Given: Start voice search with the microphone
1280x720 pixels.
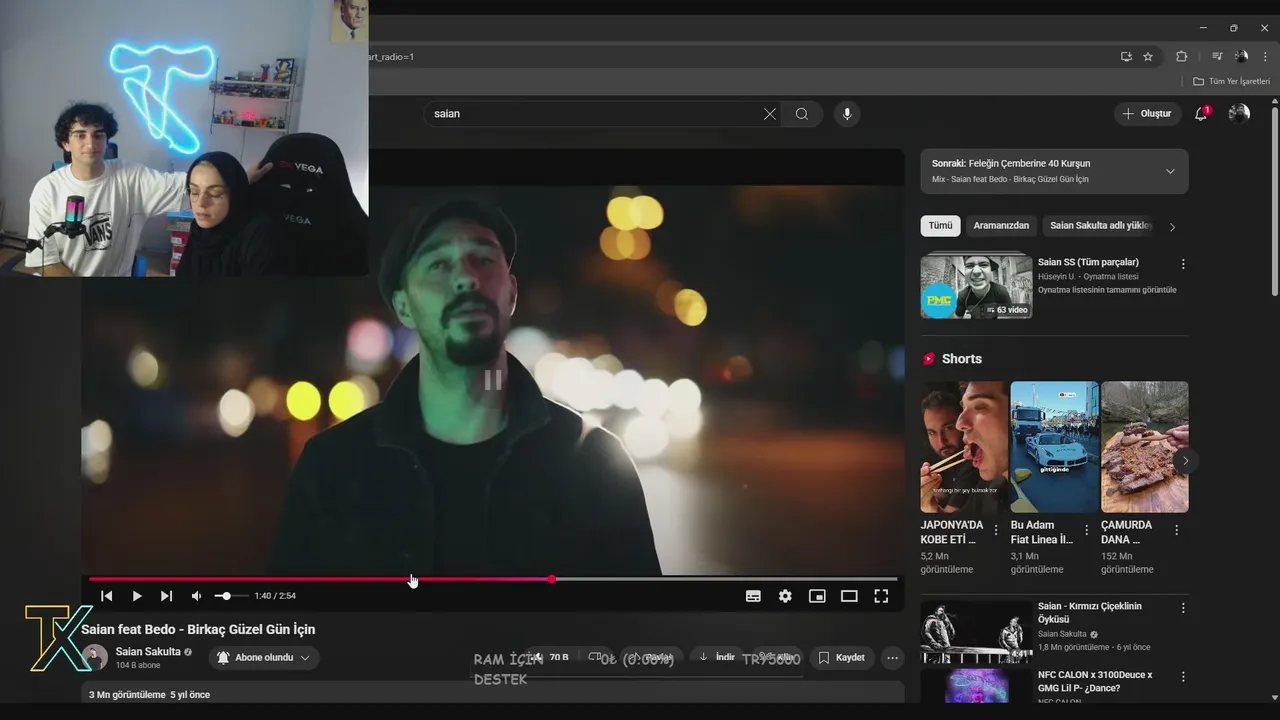Looking at the screenshot, I should pos(847,114).
